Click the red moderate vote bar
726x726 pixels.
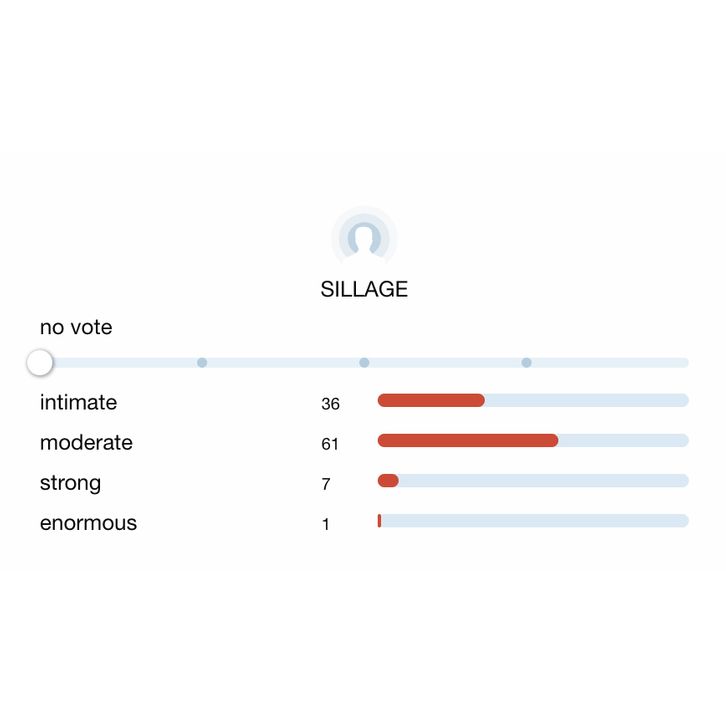pyautogui.click(x=468, y=440)
